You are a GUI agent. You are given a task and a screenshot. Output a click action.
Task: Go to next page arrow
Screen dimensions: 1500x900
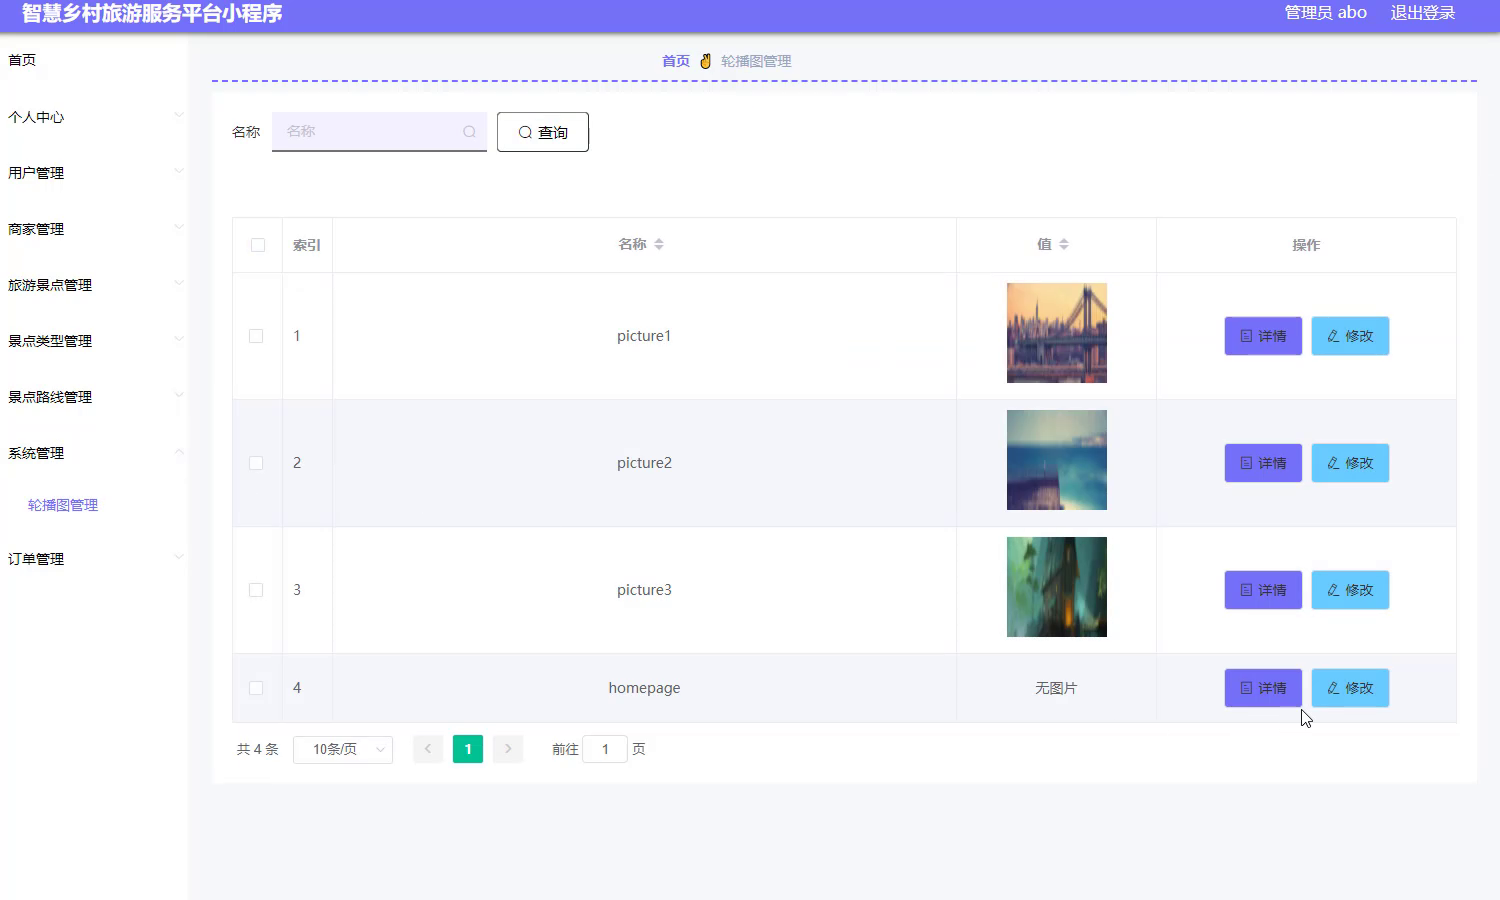508,749
